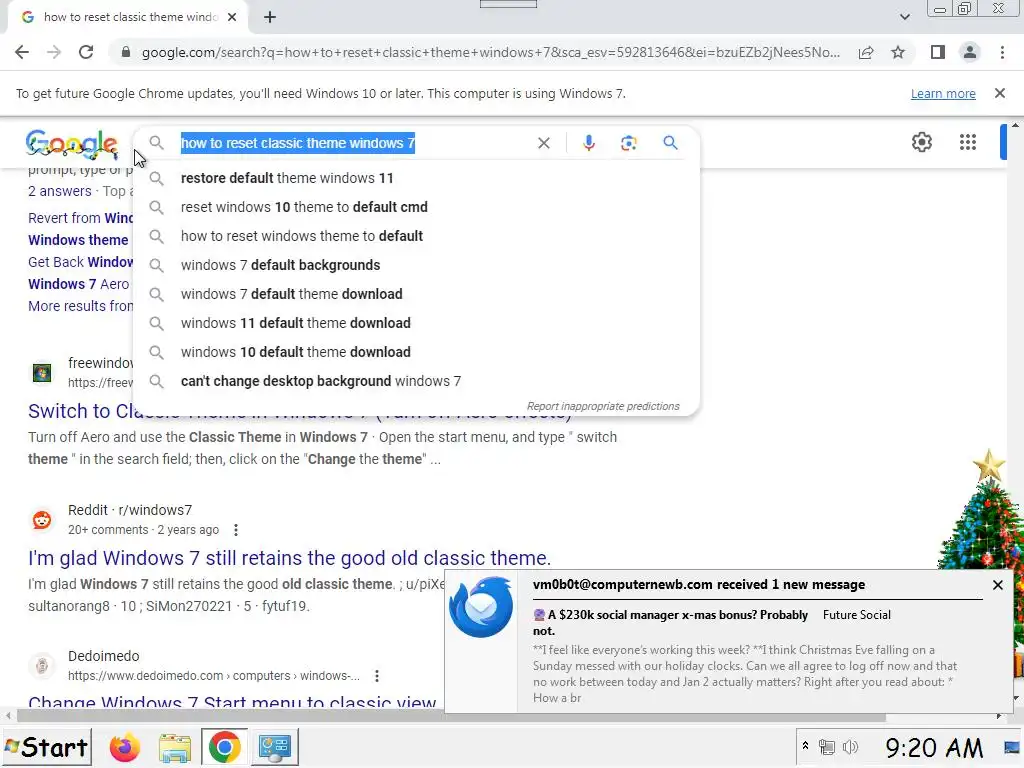Pick 'windows 7 default theme download' suggestion
1024x768 pixels.
click(x=417, y=294)
